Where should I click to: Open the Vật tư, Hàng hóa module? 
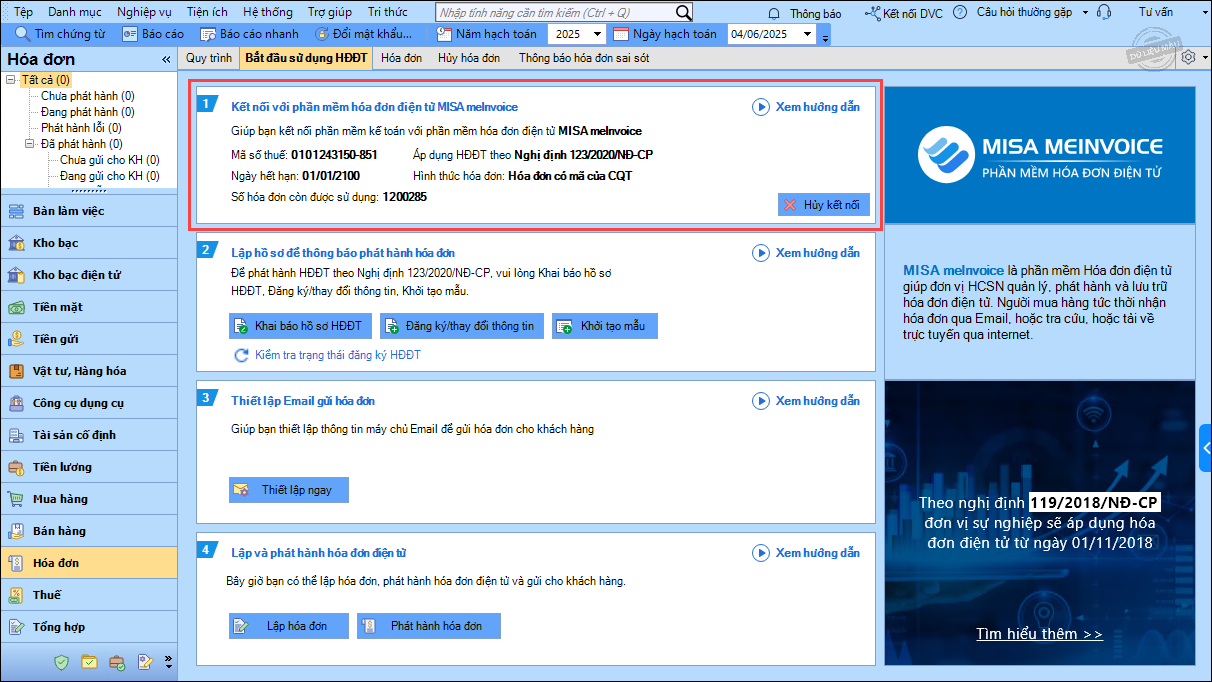point(89,371)
